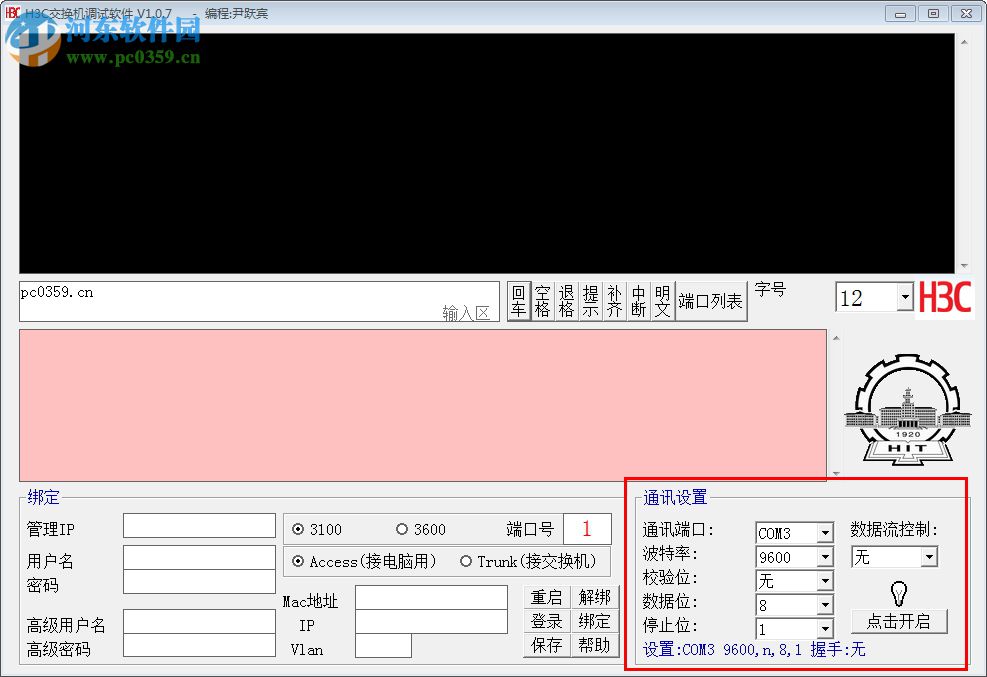This screenshot has width=987, height=677.
Task: Click the 提示 (Hint) toolbar icon
Action: tap(590, 298)
